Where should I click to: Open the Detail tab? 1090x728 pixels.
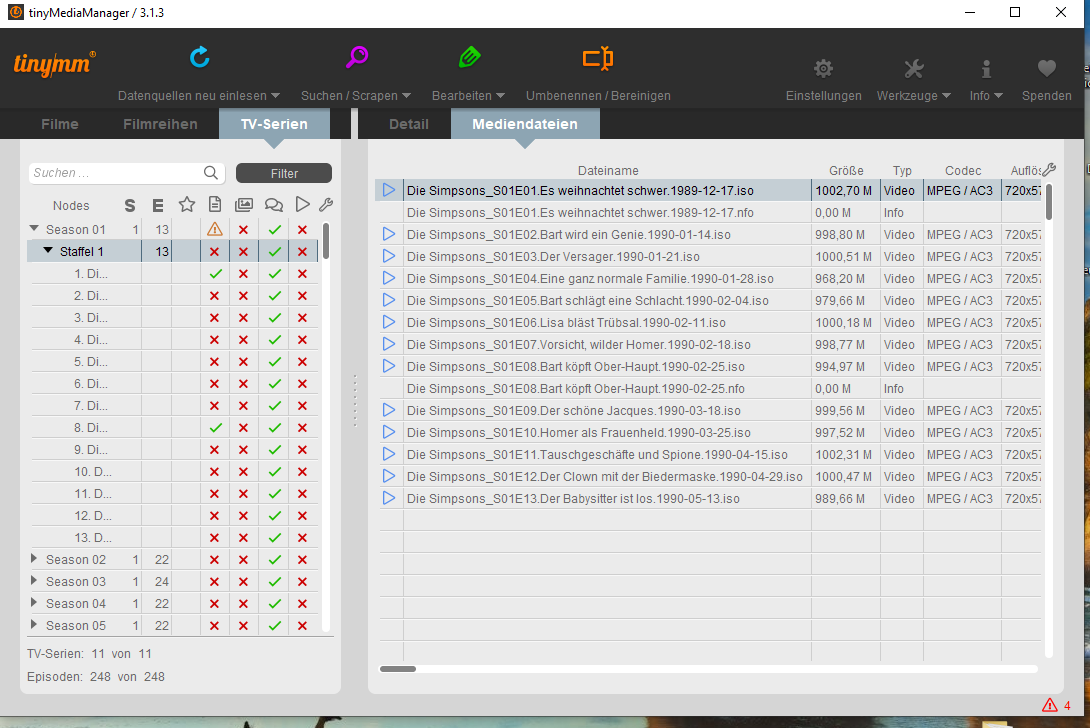pos(409,124)
